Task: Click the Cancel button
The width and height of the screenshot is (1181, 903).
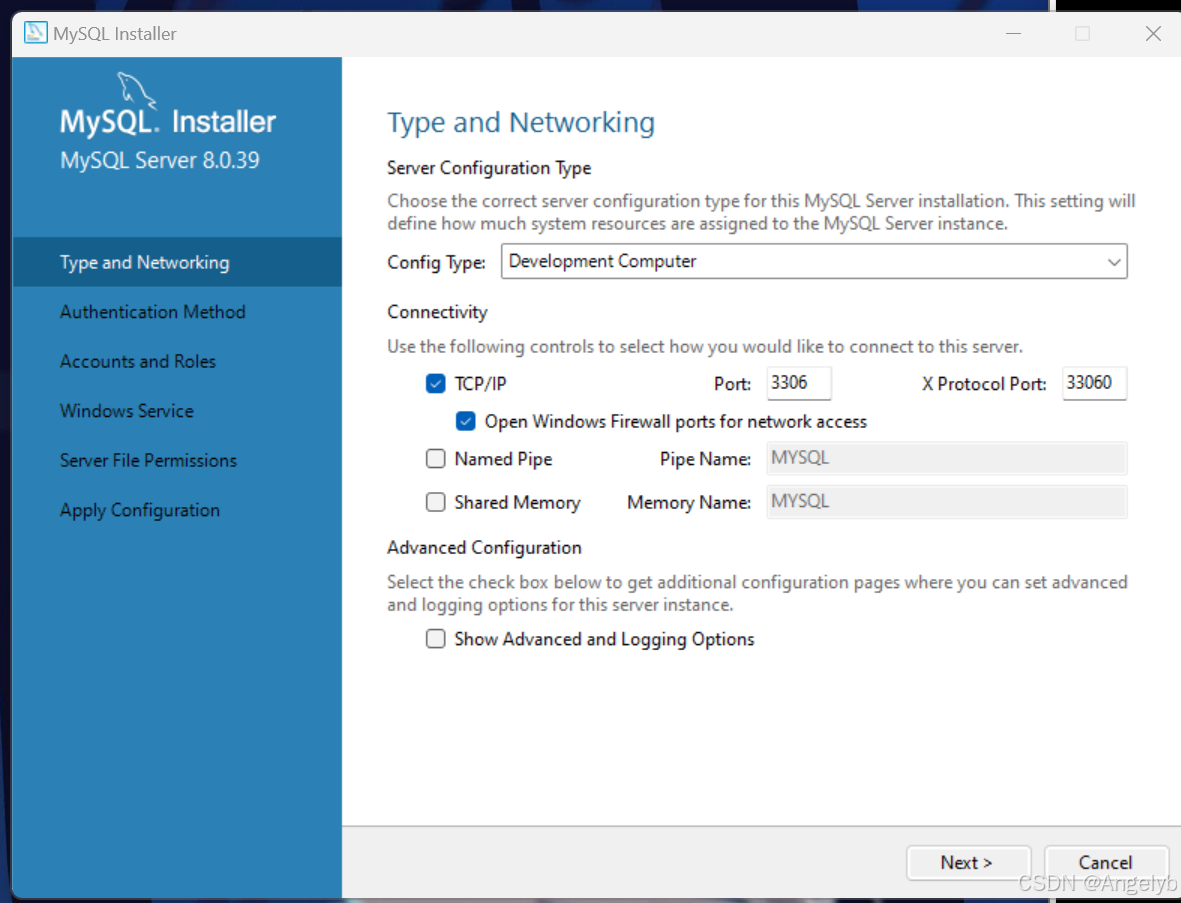Action: [x=1105, y=862]
